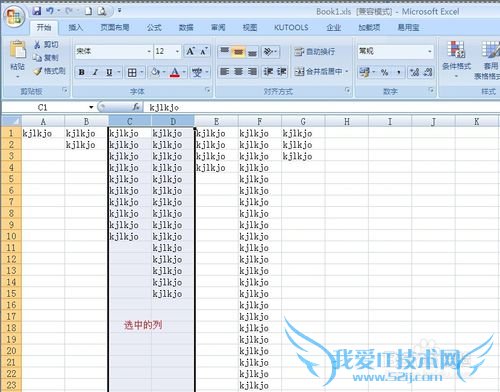Image resolution: width=500 pixels, height=392 pixels.
Task: Apply cell borders button
Action: point(132,72)
